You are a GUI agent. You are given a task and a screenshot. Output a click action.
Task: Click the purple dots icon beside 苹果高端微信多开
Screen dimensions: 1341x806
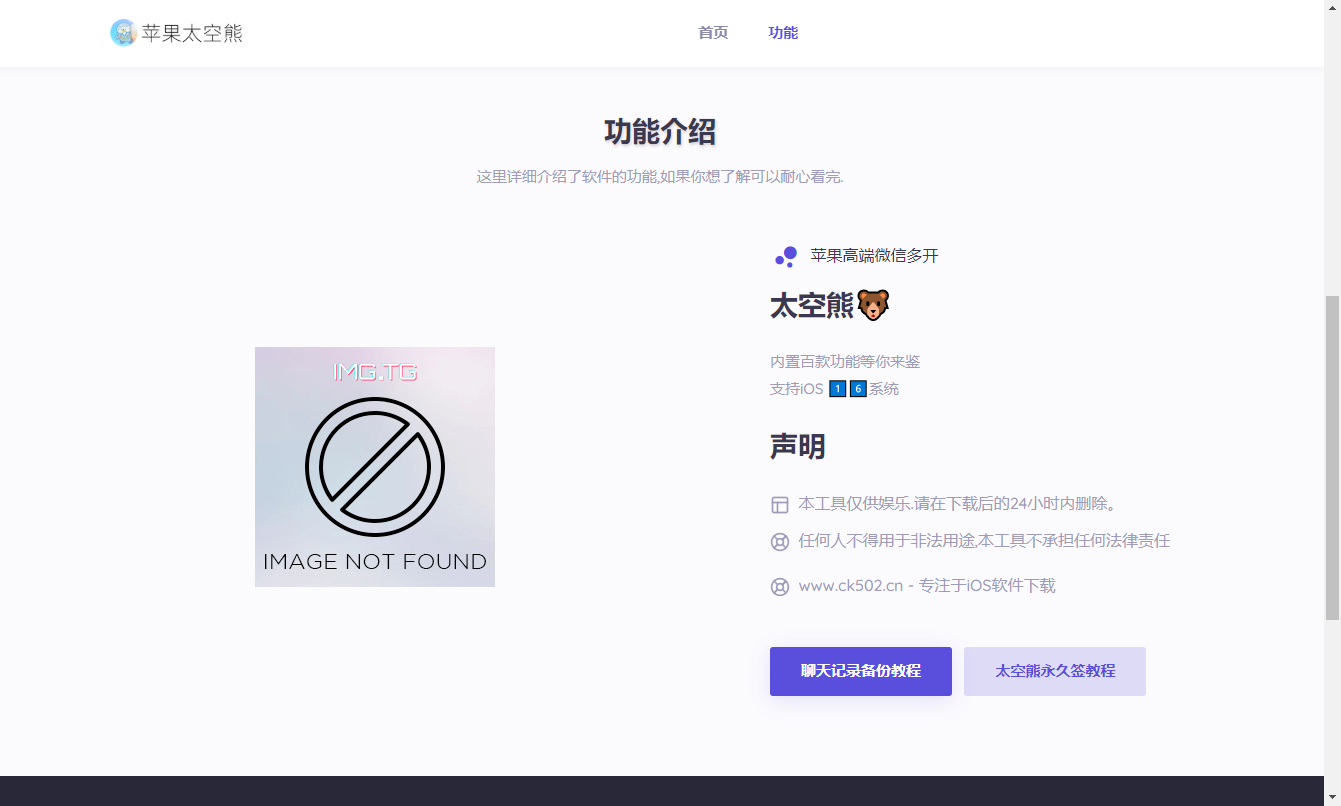(786, 257)
